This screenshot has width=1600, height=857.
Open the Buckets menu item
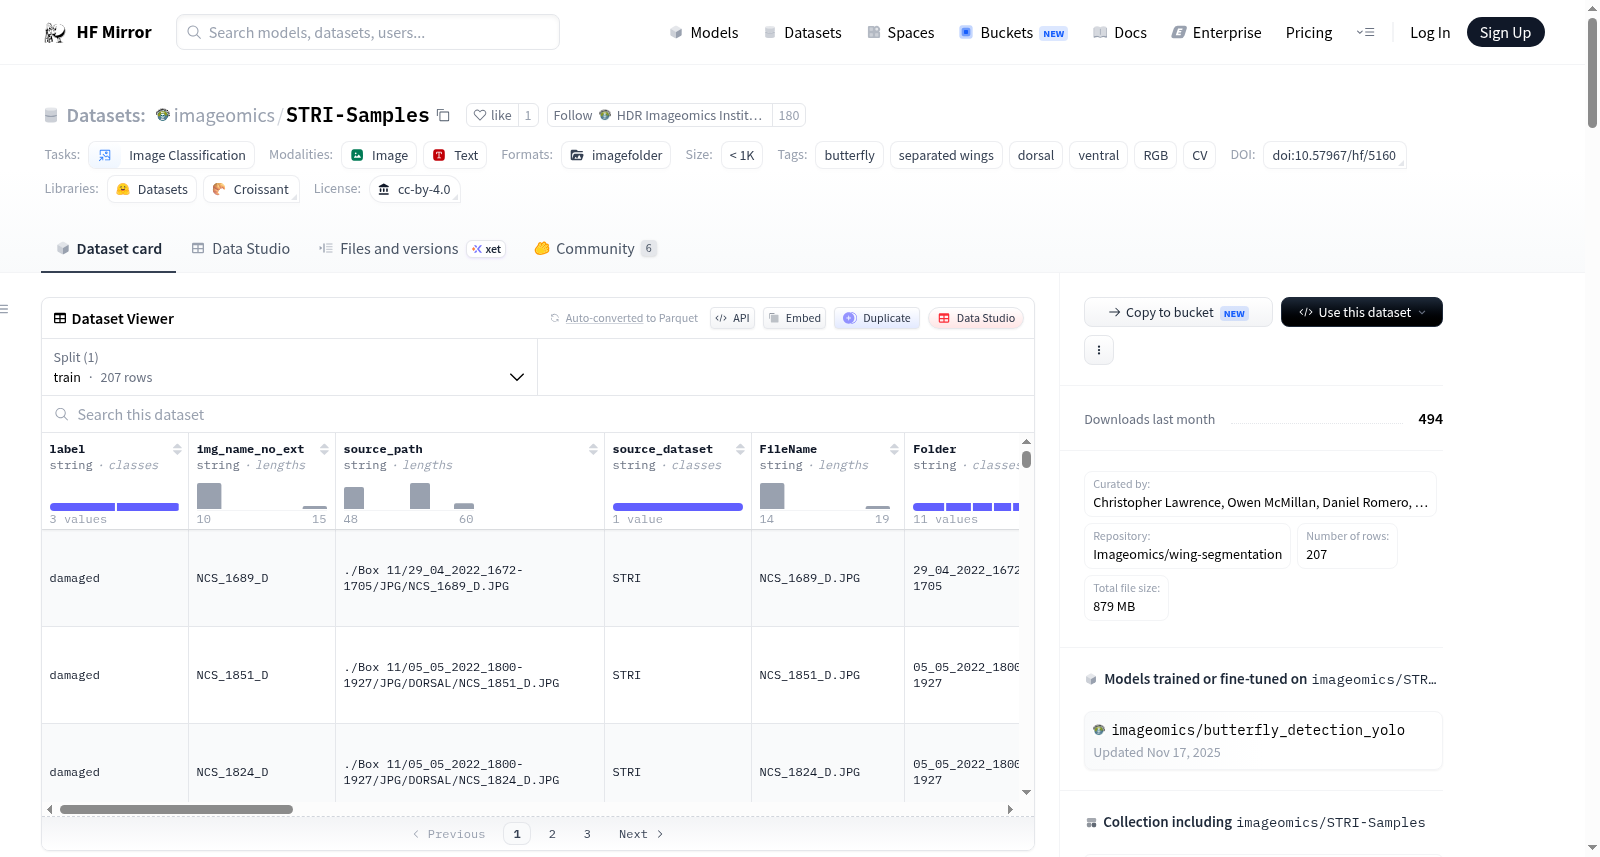[1013, 33]
